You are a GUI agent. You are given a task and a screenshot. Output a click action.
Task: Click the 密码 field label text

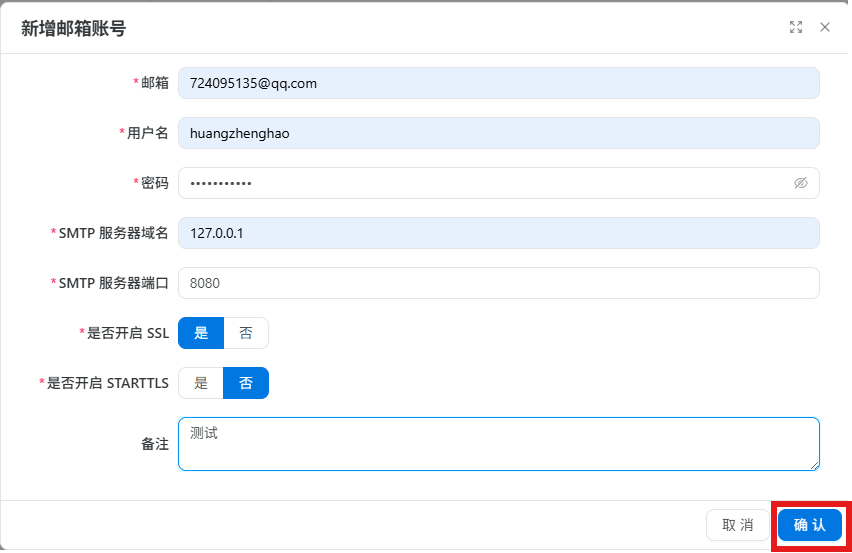point(155,183)
